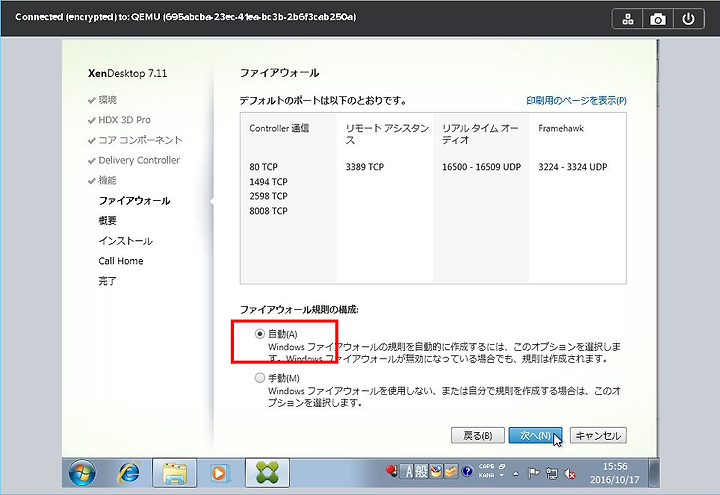Click the console network connections icon
The image size is (720, 495).
click(628, 19)
